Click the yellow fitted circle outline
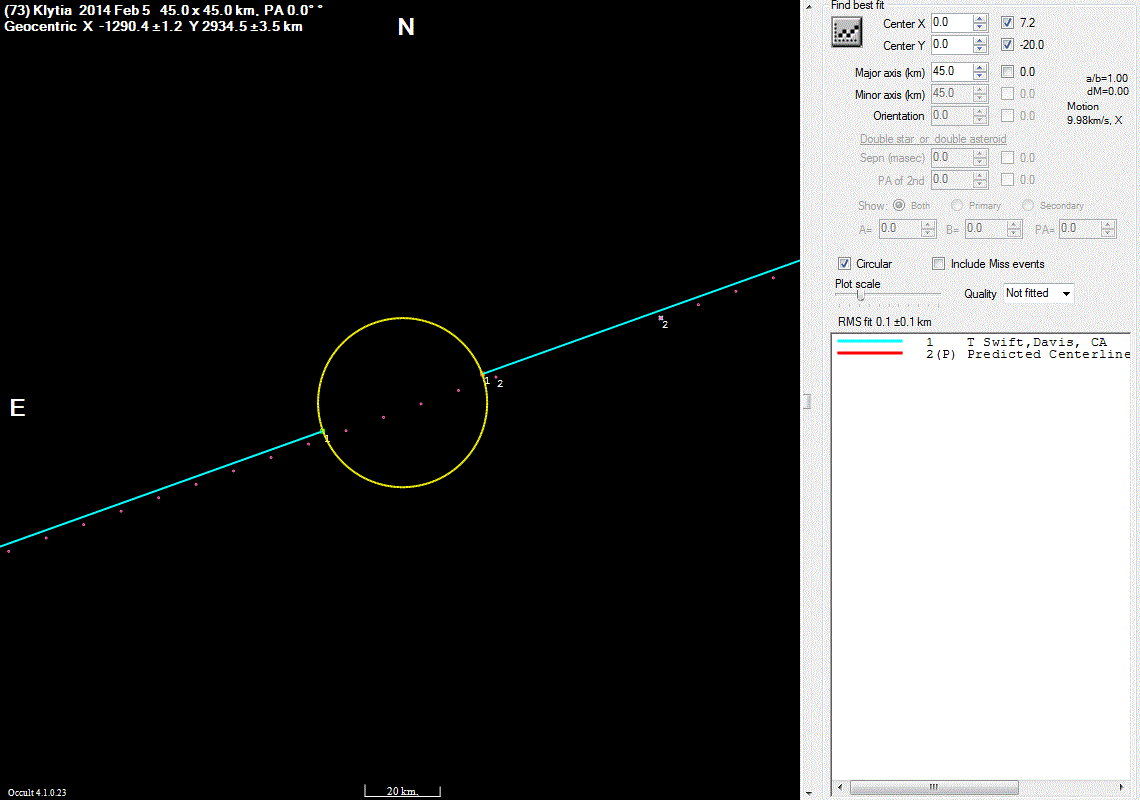Screen dimensions: 1140x800 [x=403, y=318]
